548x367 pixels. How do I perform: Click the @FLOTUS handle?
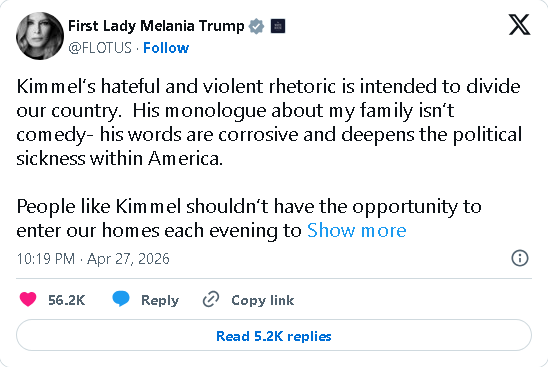100,48
